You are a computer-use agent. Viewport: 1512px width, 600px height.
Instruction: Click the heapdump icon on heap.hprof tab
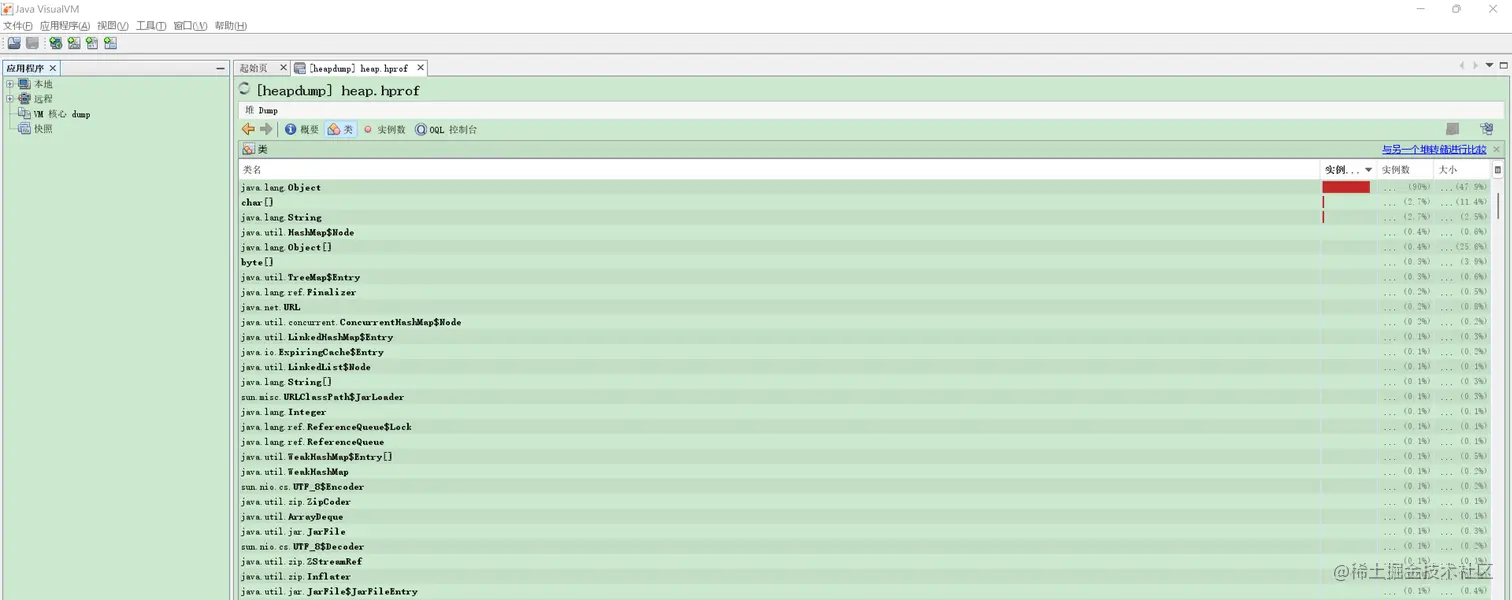point(300,68)
